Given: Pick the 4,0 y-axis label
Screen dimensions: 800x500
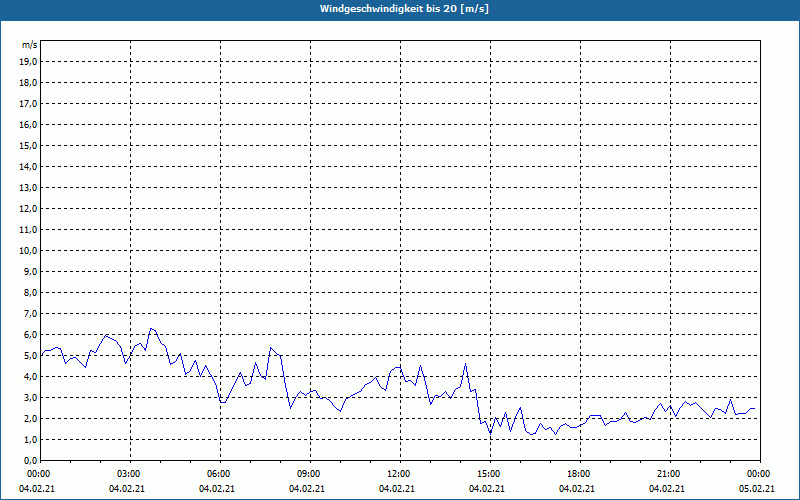Looking at the screenshot, I should point(30,377).
